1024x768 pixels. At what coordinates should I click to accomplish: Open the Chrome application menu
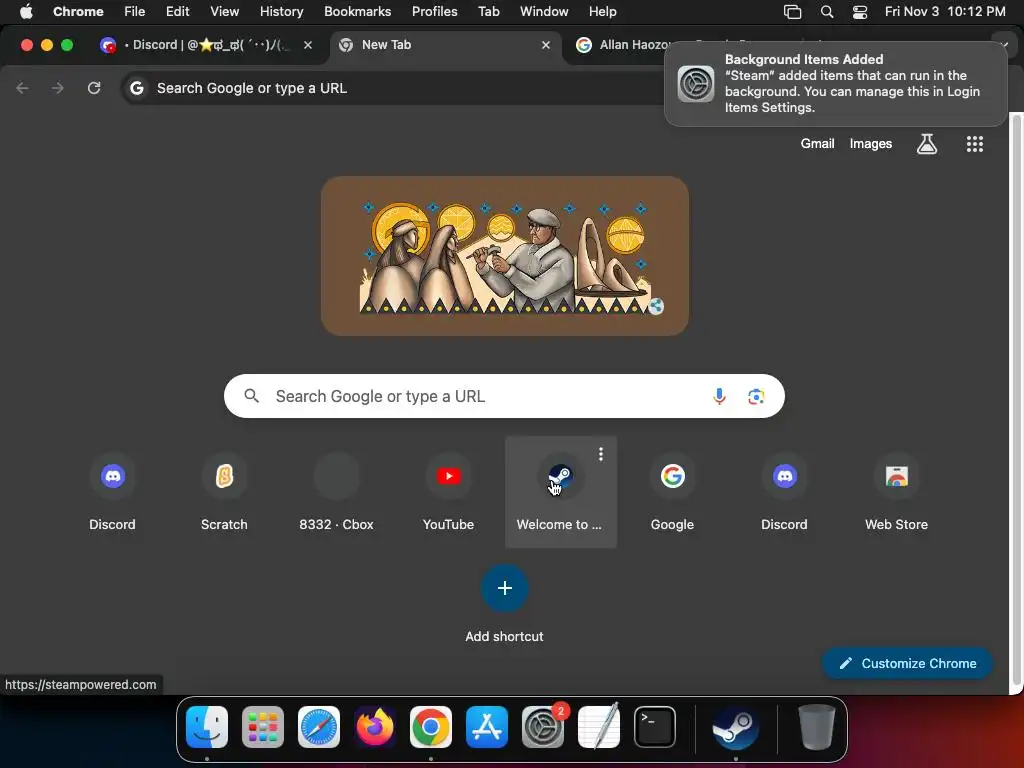pyautogui.click(x=78, y=11)
